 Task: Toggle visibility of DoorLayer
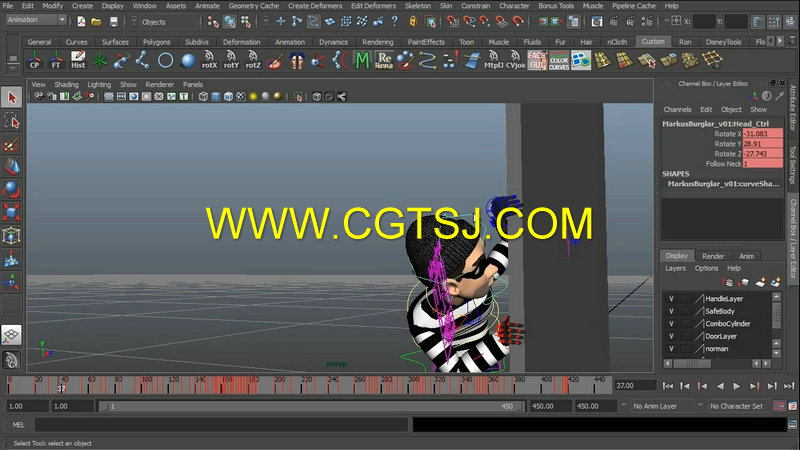671,336
